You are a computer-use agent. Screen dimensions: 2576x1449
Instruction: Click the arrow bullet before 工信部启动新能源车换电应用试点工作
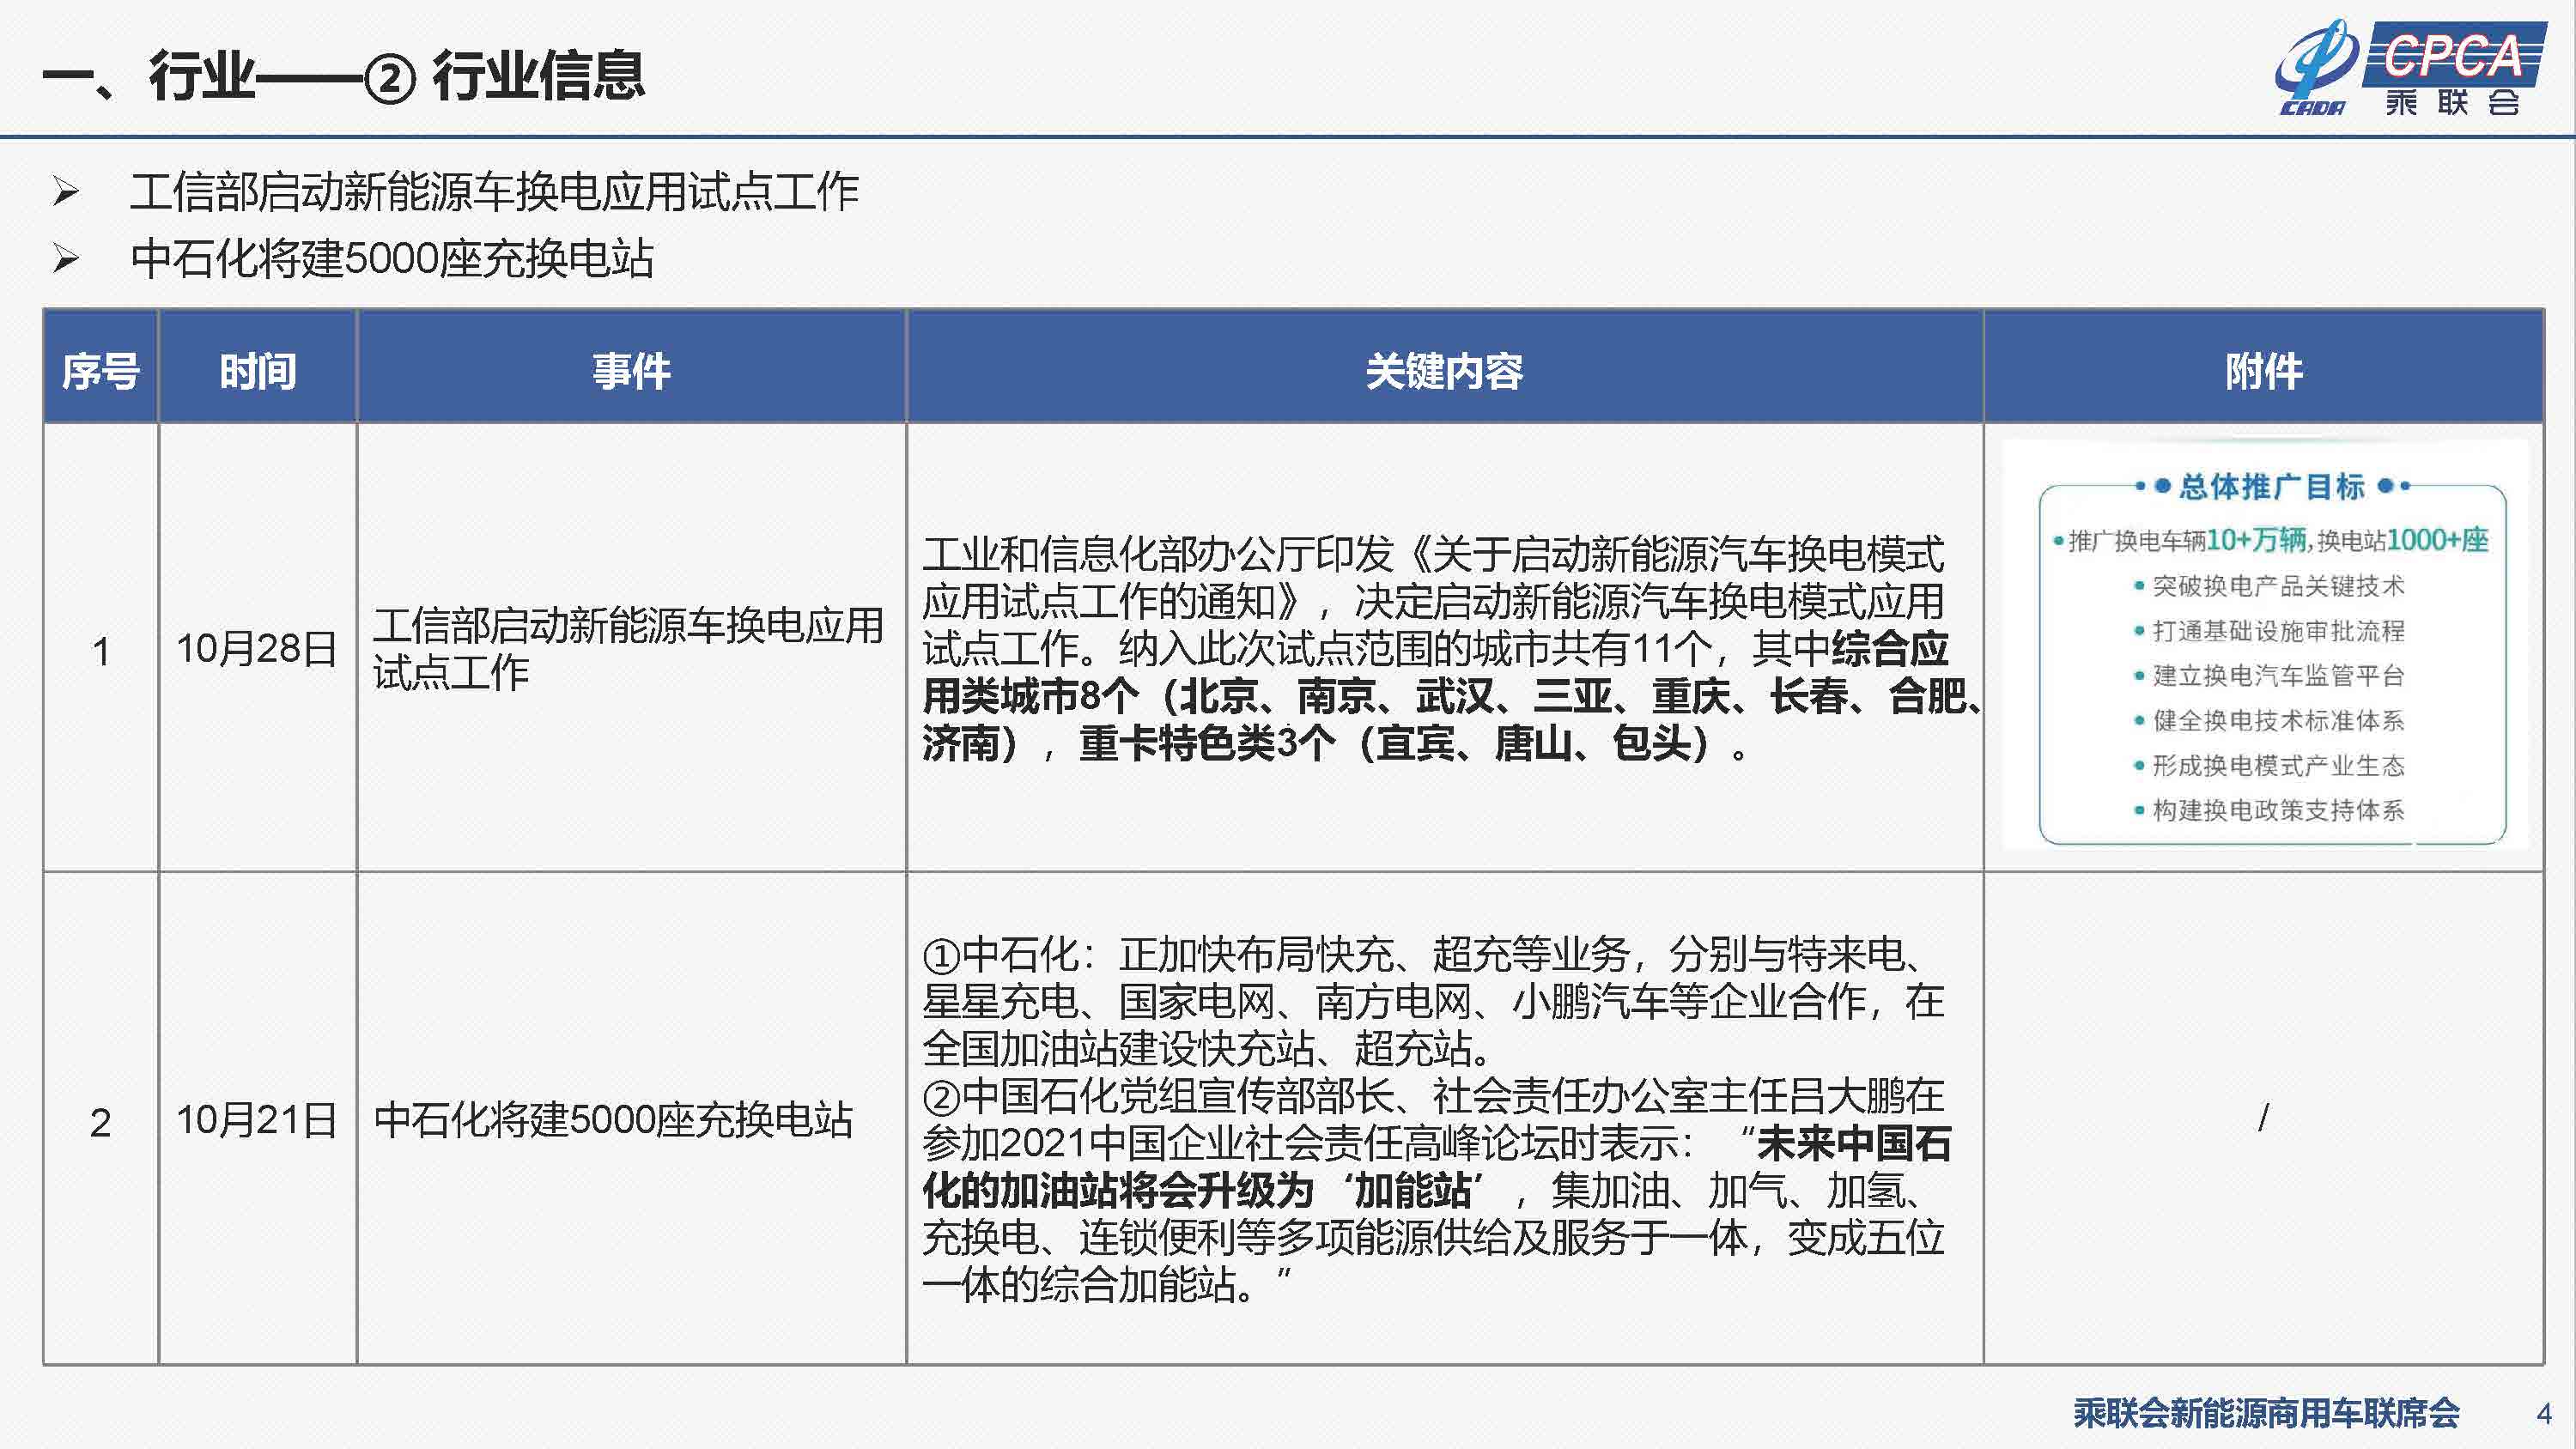pyautogui.click(x=66, y=191)
